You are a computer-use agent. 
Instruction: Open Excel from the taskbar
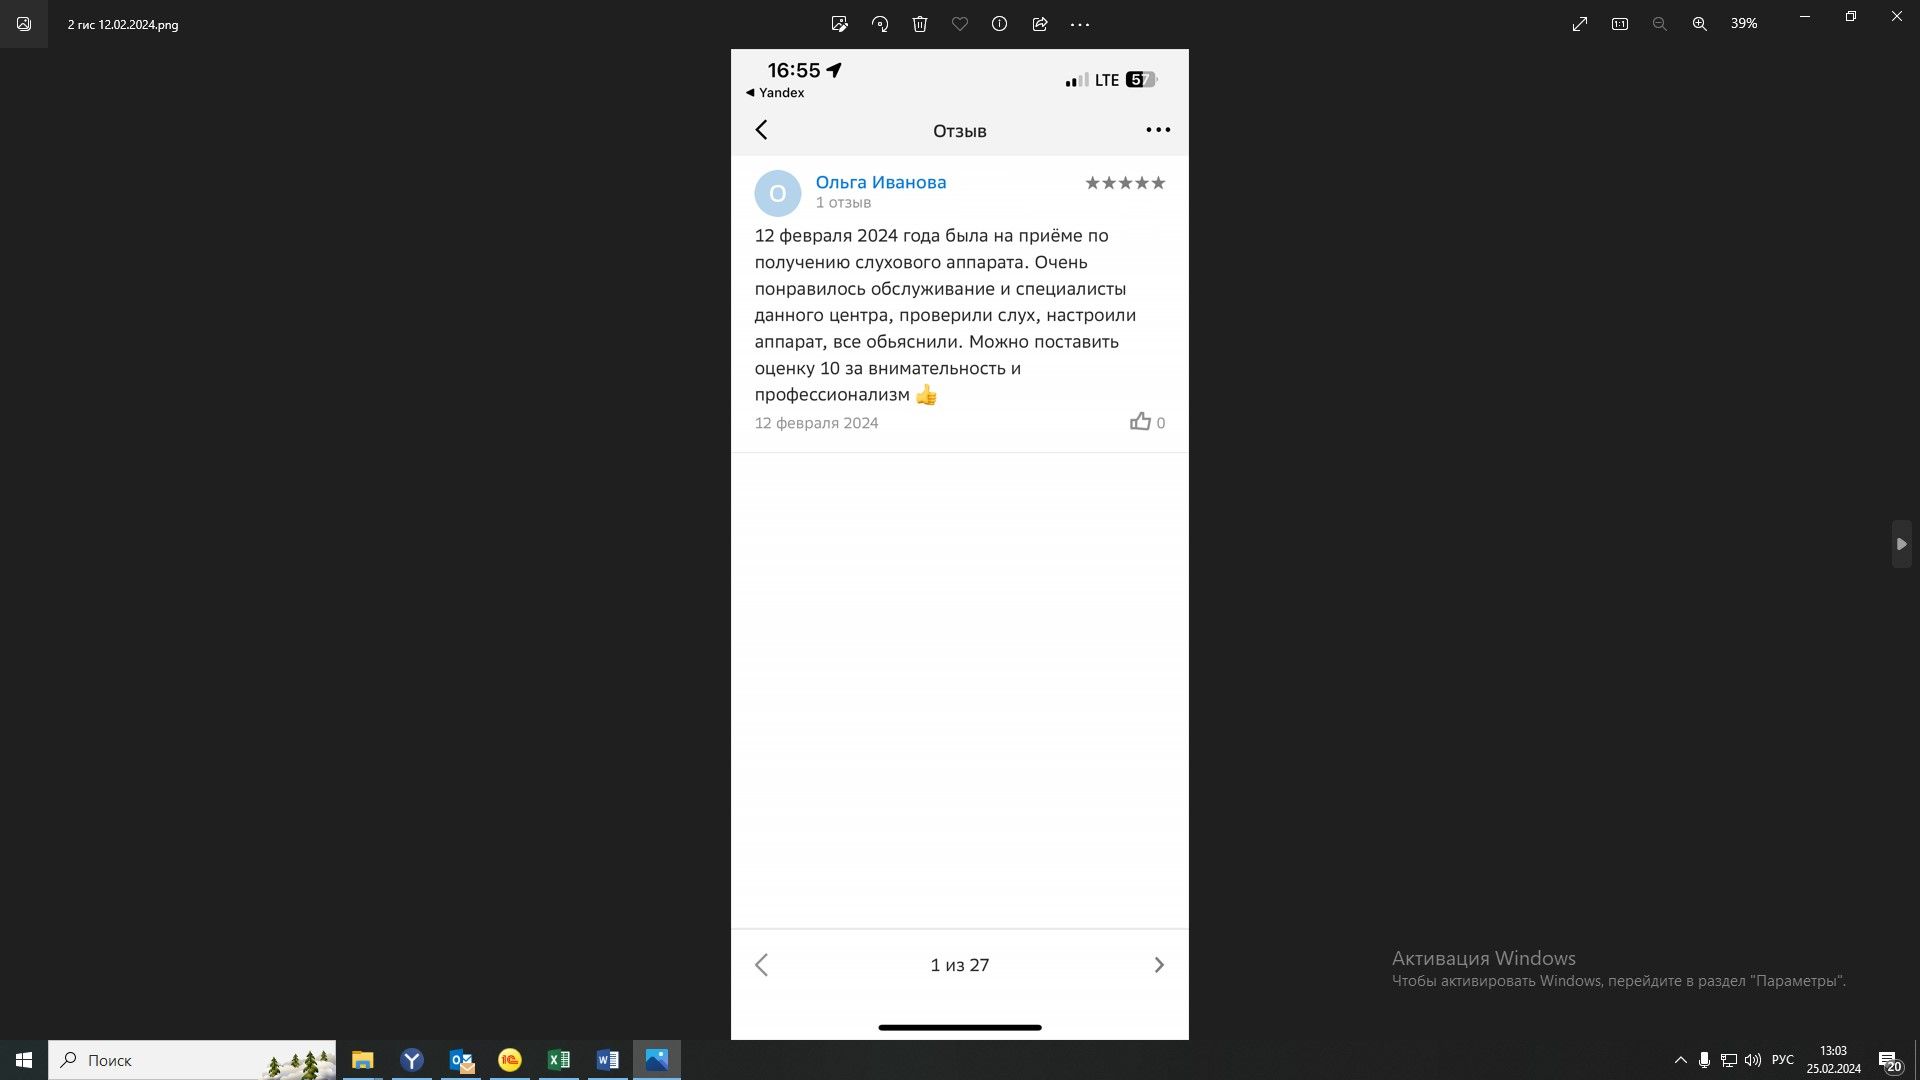559,1060
